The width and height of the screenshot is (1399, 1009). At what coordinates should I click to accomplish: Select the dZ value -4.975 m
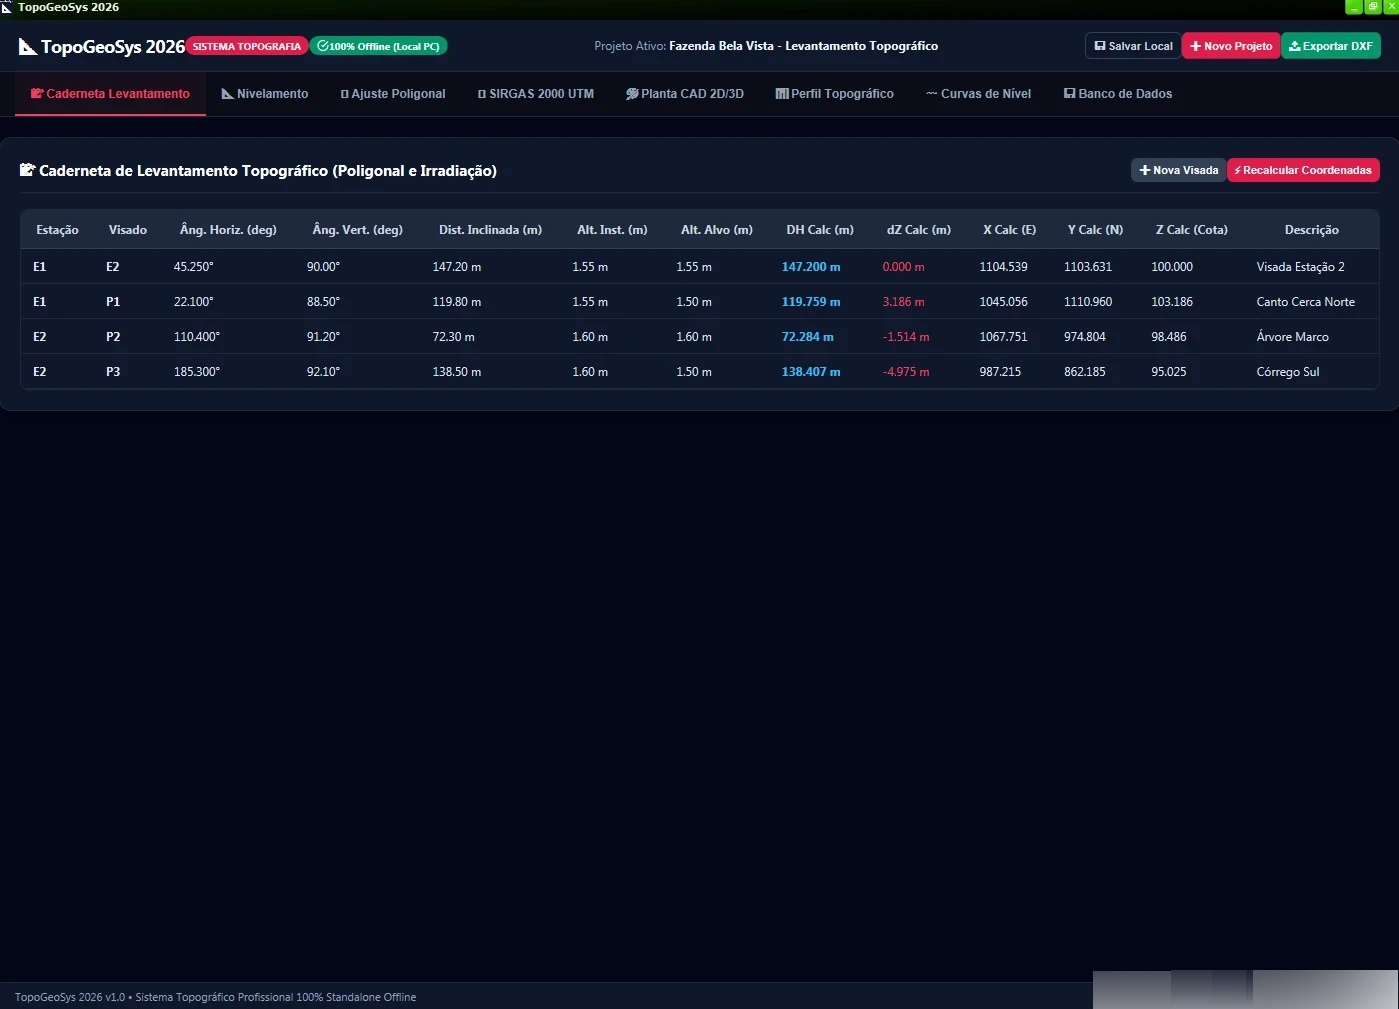[906, 372]
